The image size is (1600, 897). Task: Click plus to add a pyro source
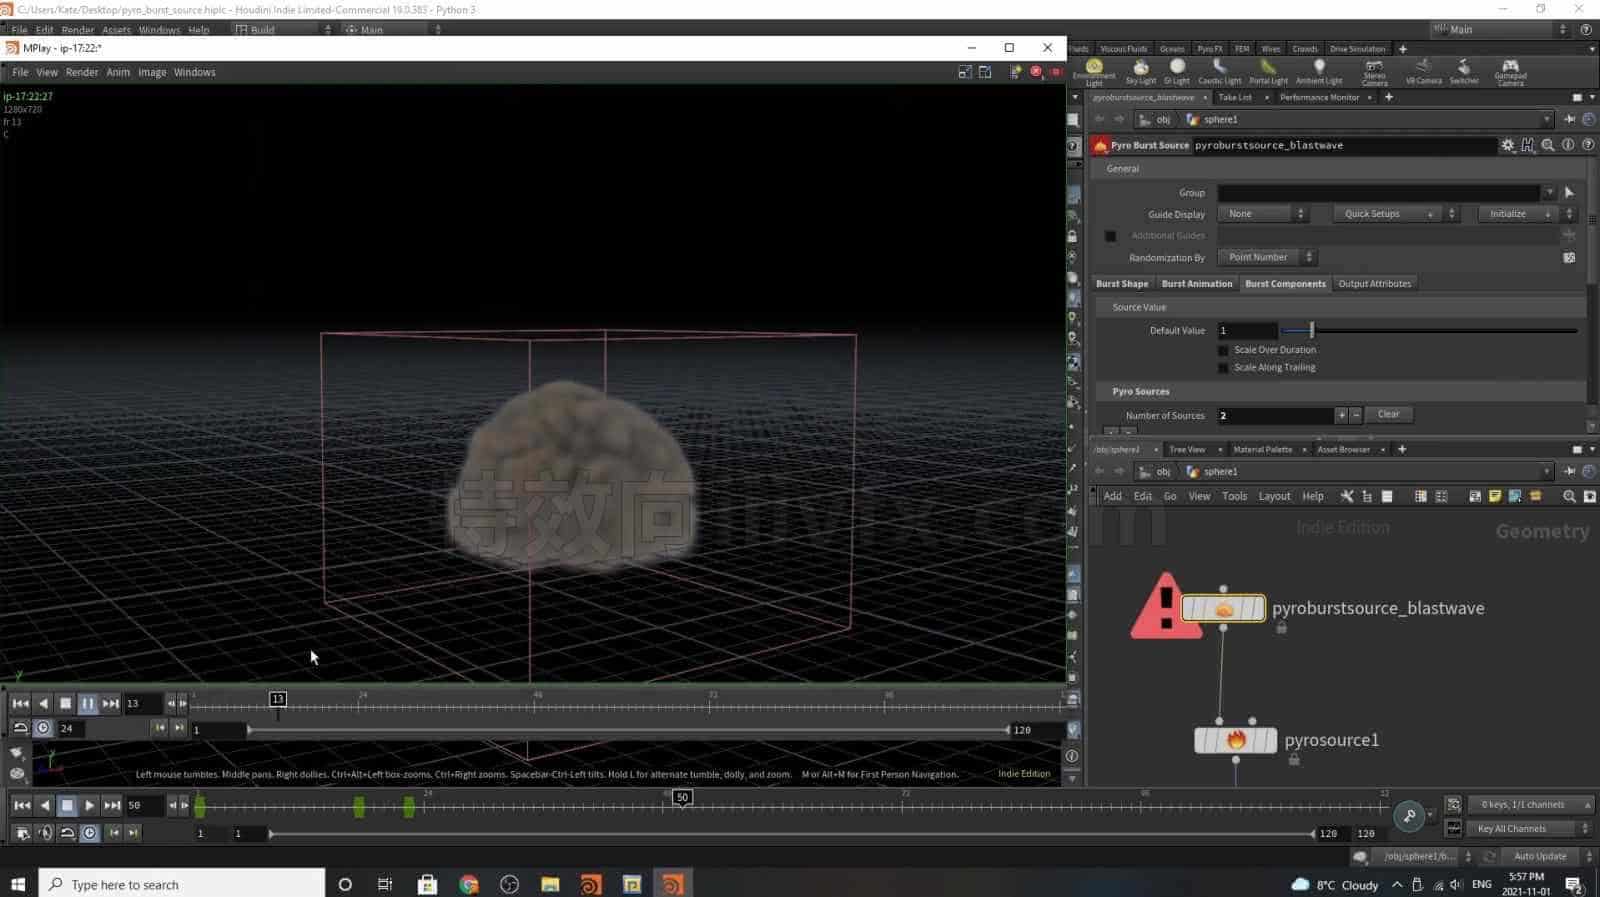tap(1341, 415)
